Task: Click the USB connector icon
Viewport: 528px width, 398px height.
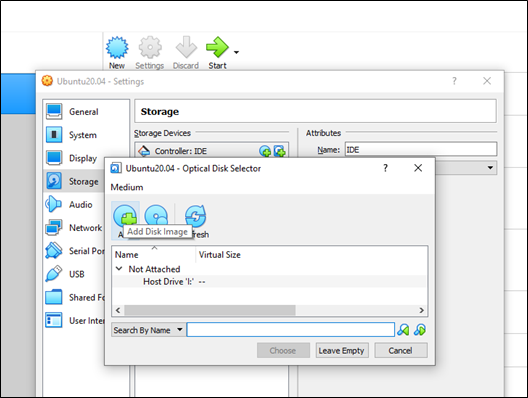Action: pyautogui.click(x=54, y=274)
